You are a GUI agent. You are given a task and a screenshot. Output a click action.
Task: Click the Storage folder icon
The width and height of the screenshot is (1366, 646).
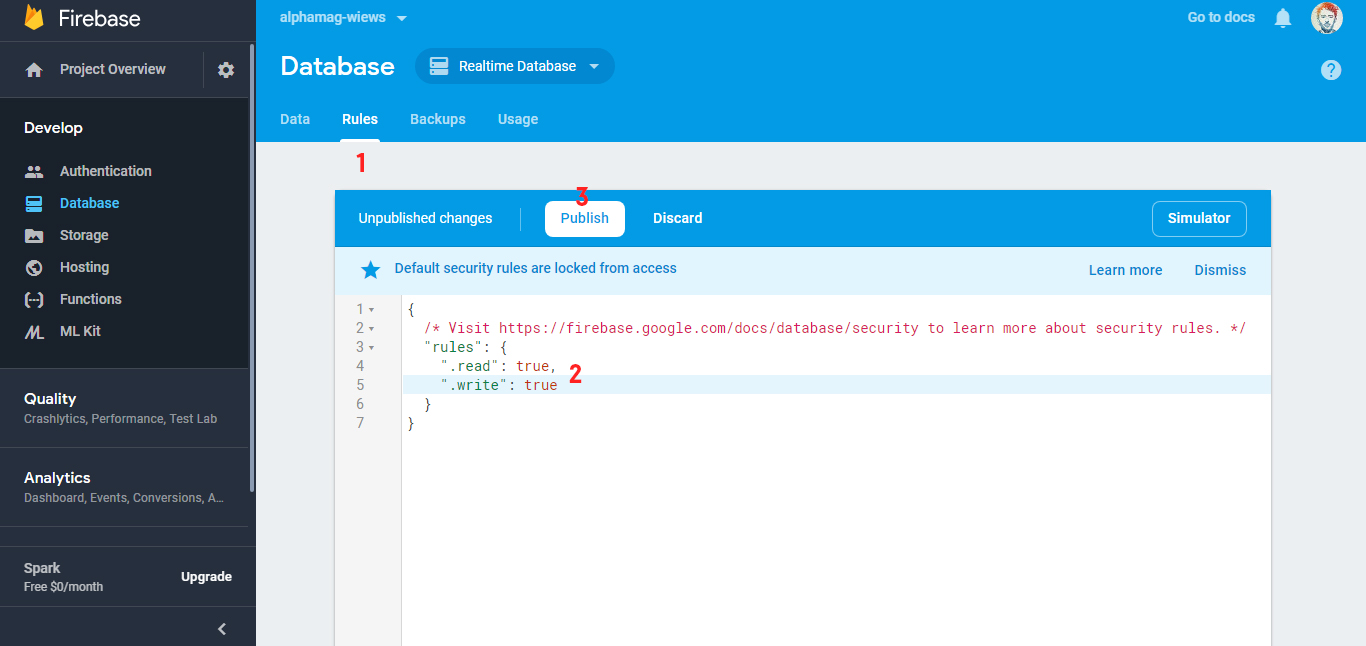[34, 236]
